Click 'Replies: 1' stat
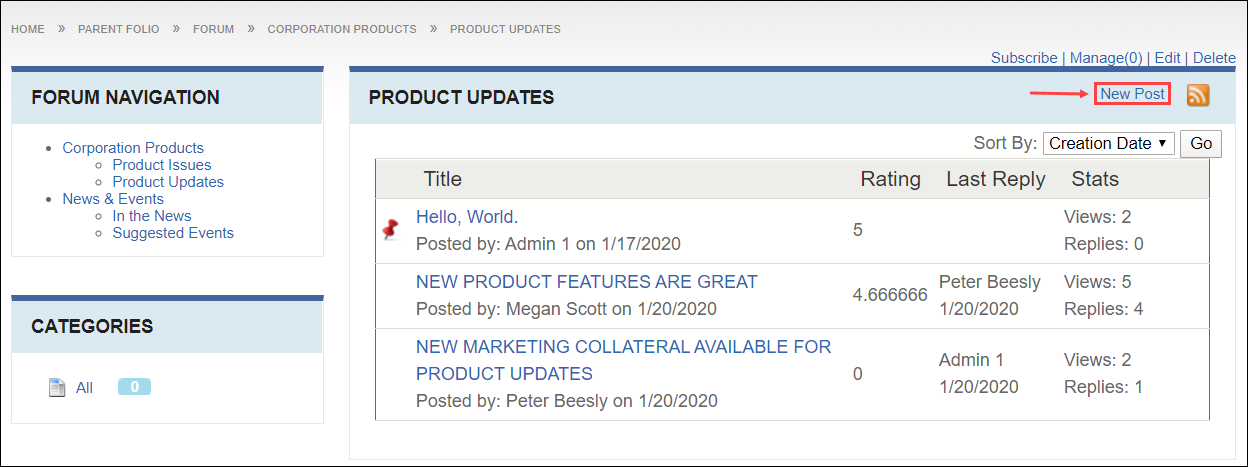The image size is (1248, 467). point(1104,387)
